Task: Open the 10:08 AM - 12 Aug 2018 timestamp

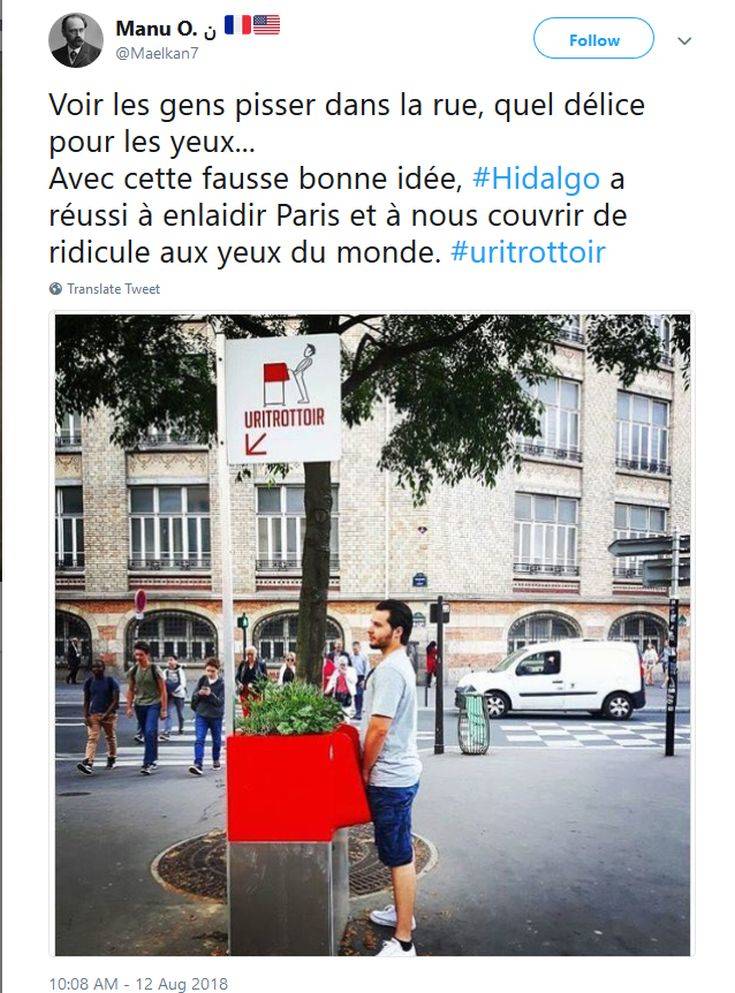Action: 138,984
